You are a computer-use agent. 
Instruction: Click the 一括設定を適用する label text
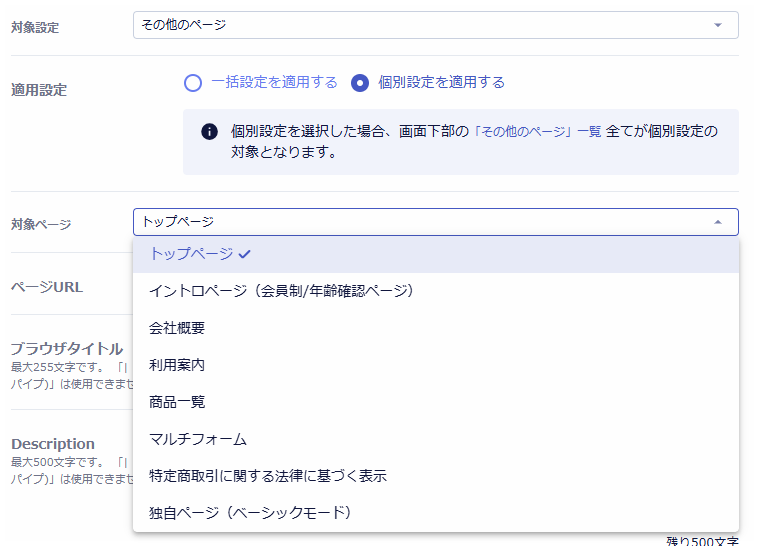click(x=274, y=83)
